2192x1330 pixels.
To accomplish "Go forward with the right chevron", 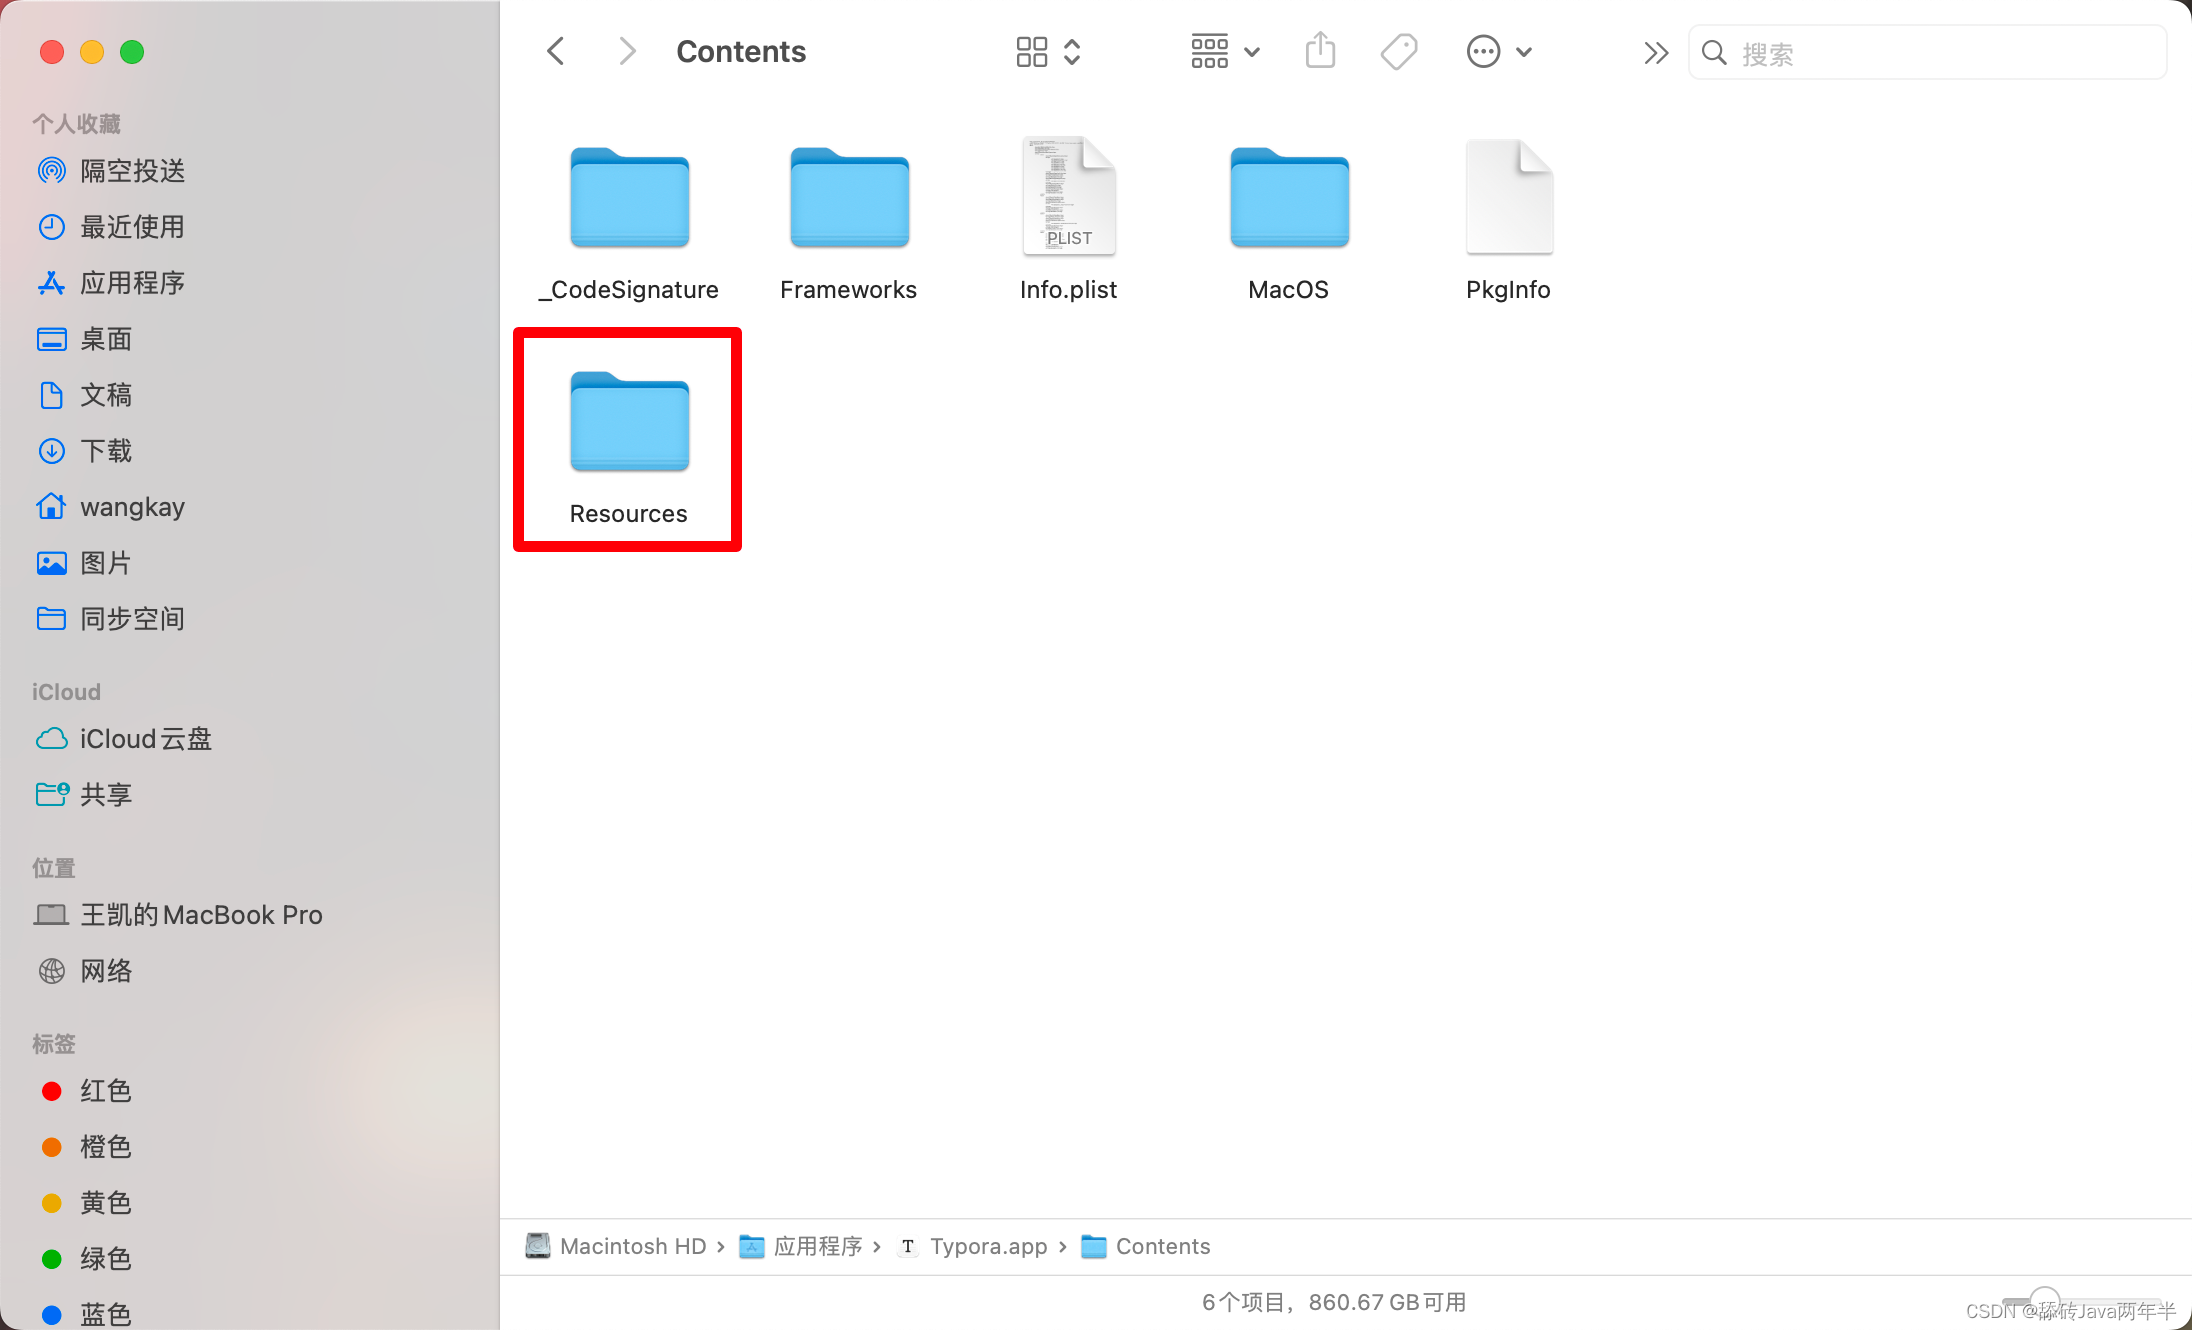I will 627,51.
